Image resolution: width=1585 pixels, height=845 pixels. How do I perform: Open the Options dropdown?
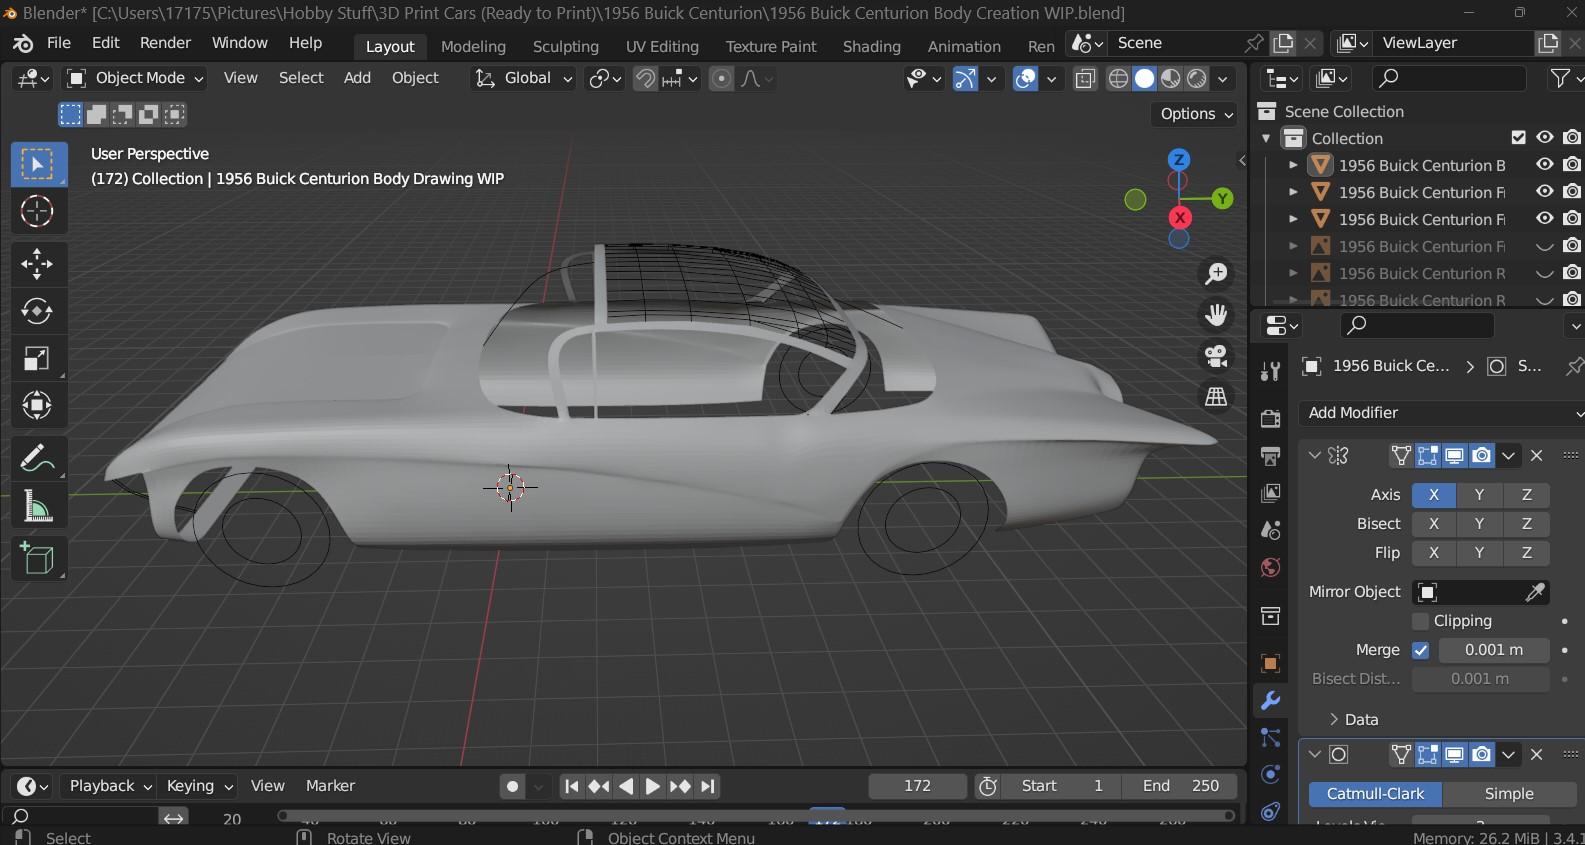(1197, 114)
